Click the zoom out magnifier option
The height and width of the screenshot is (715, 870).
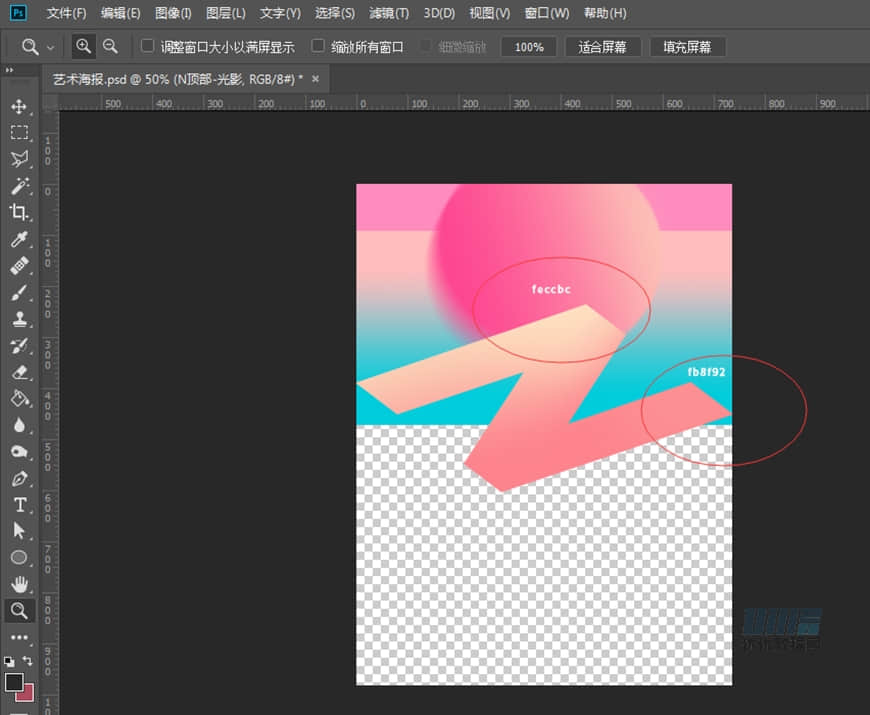point(110,46)
